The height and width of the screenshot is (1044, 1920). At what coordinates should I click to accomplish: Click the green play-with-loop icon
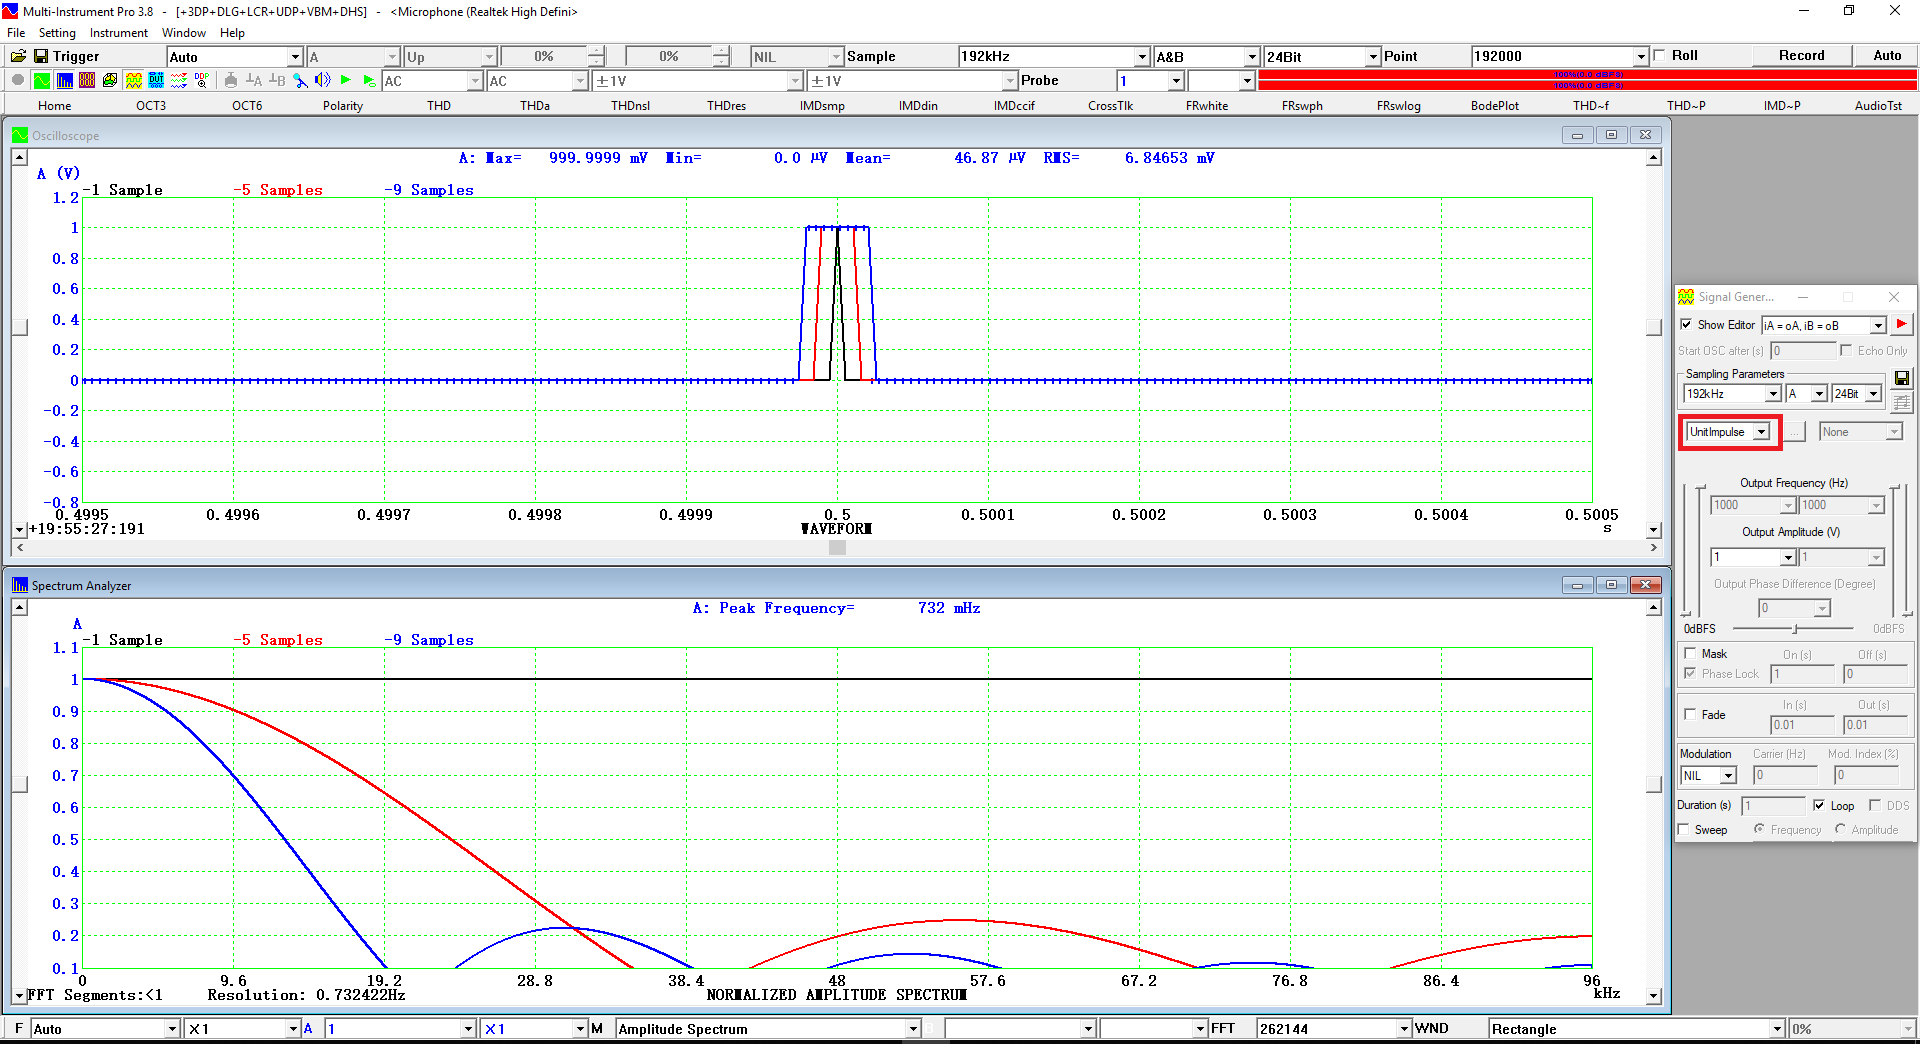tap(369, 80)
